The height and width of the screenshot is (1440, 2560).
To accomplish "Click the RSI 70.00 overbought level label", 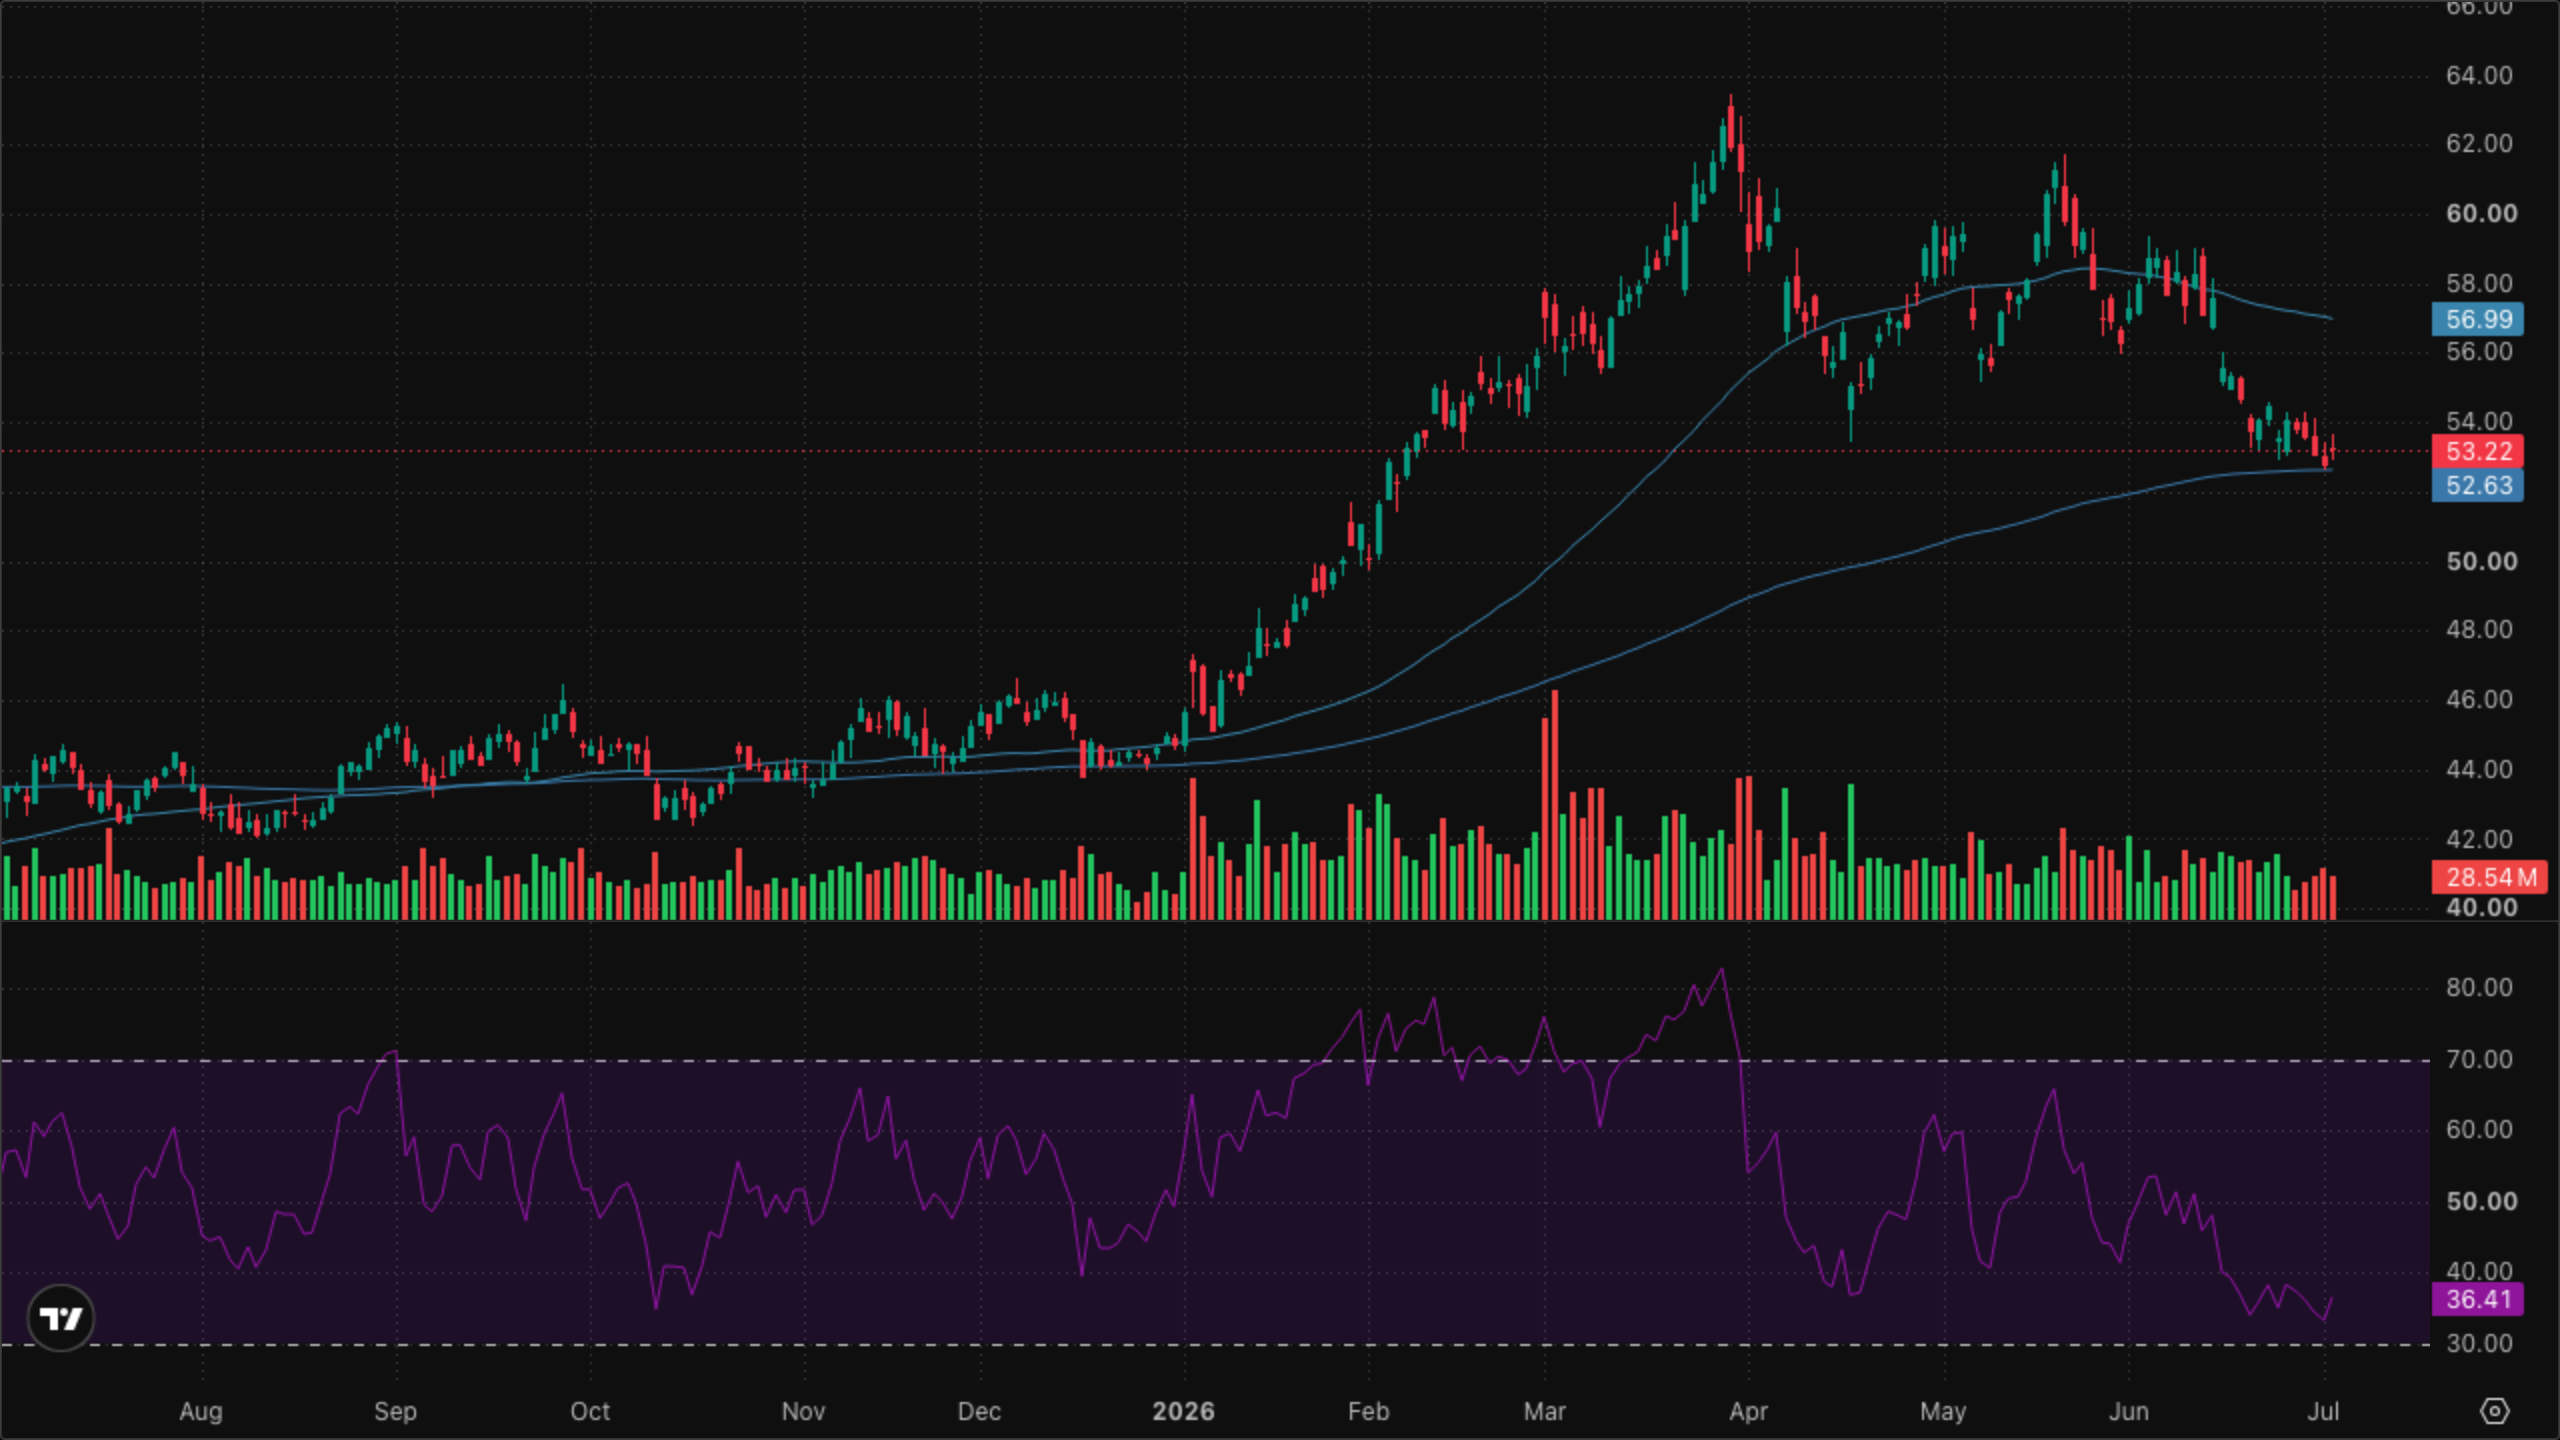I will pyautogui.click(x=2479, y=1059).
